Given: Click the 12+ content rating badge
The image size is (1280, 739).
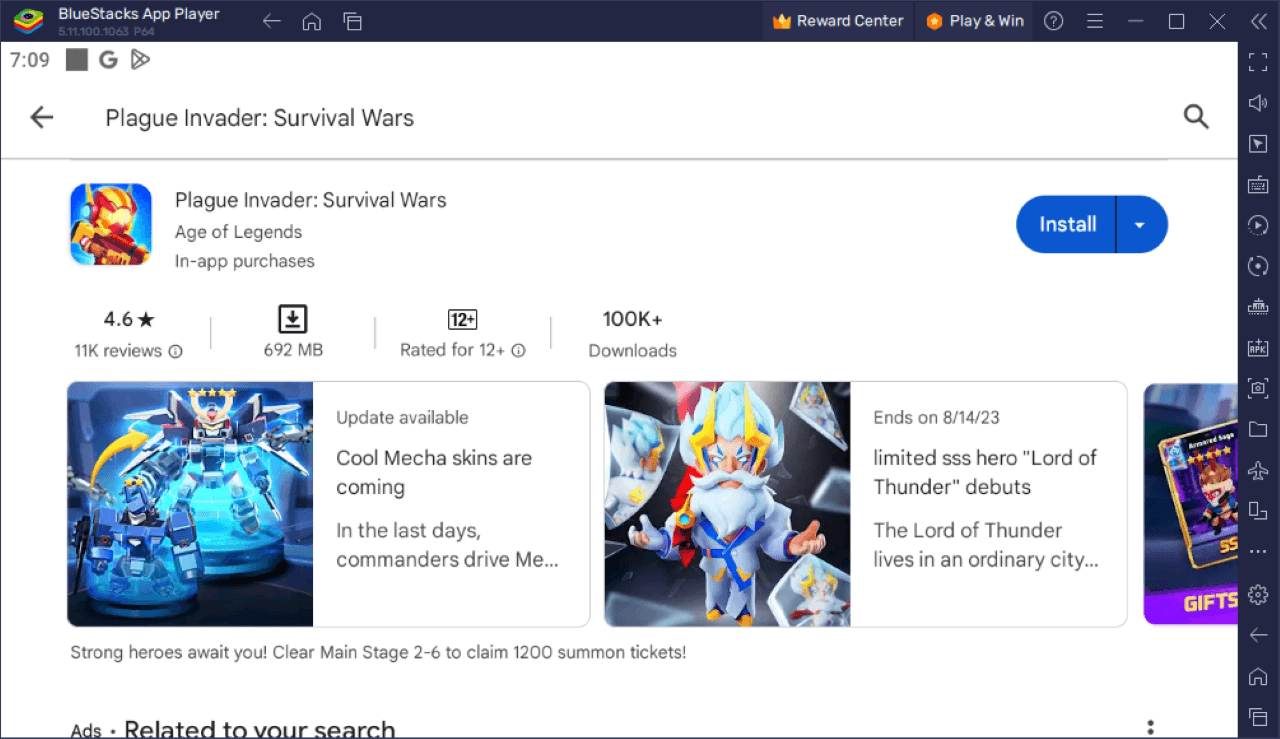Looking at the screenshot, I should 462,320.
